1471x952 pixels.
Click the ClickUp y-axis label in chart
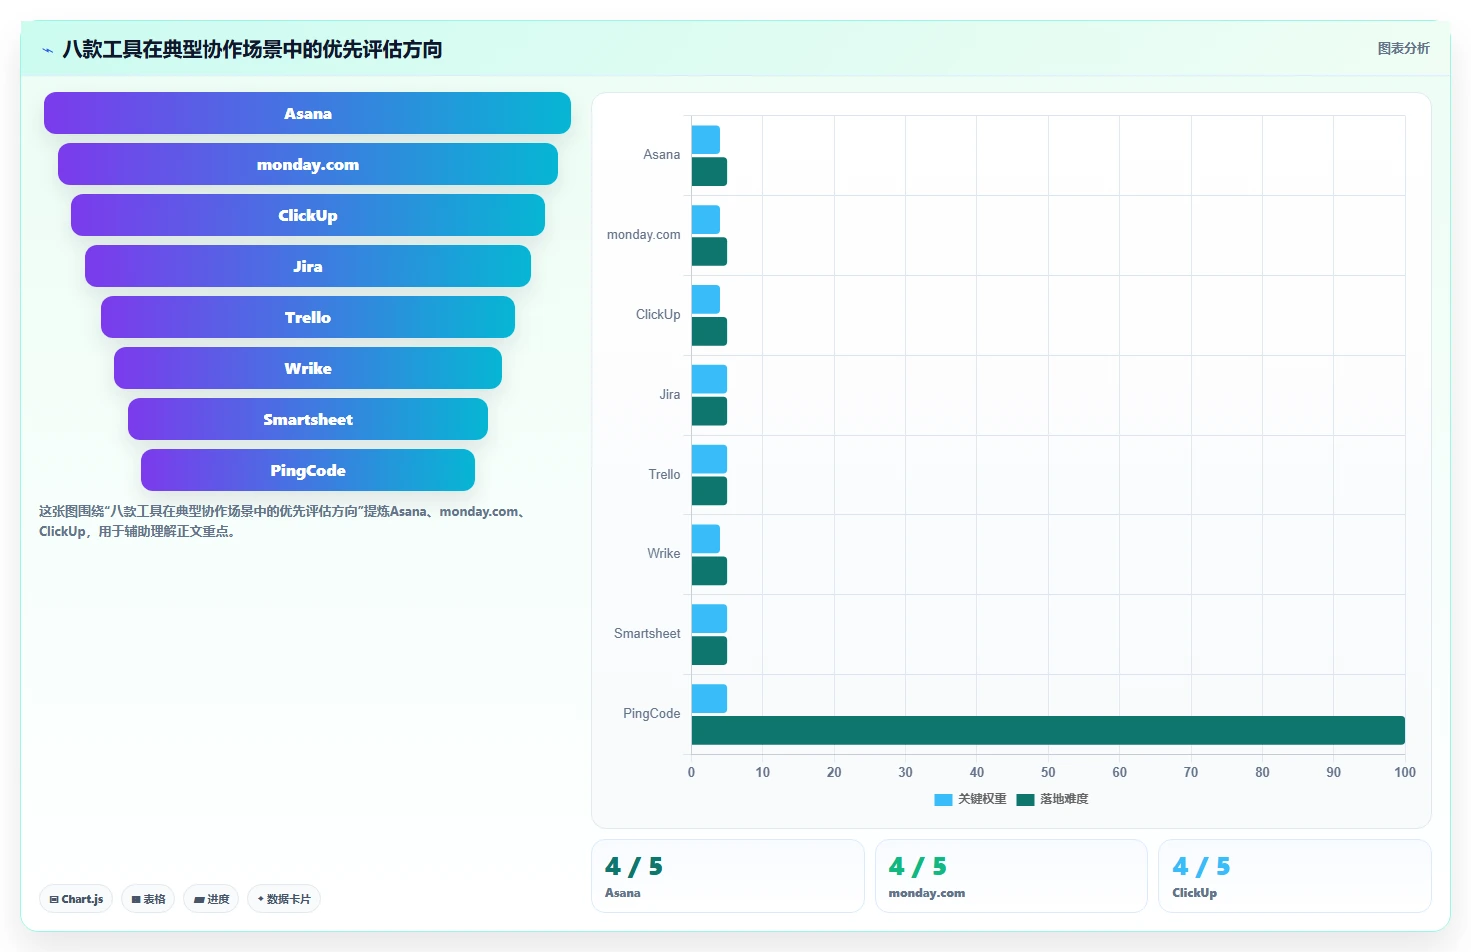pyautogui.click(x=658, y=315)
